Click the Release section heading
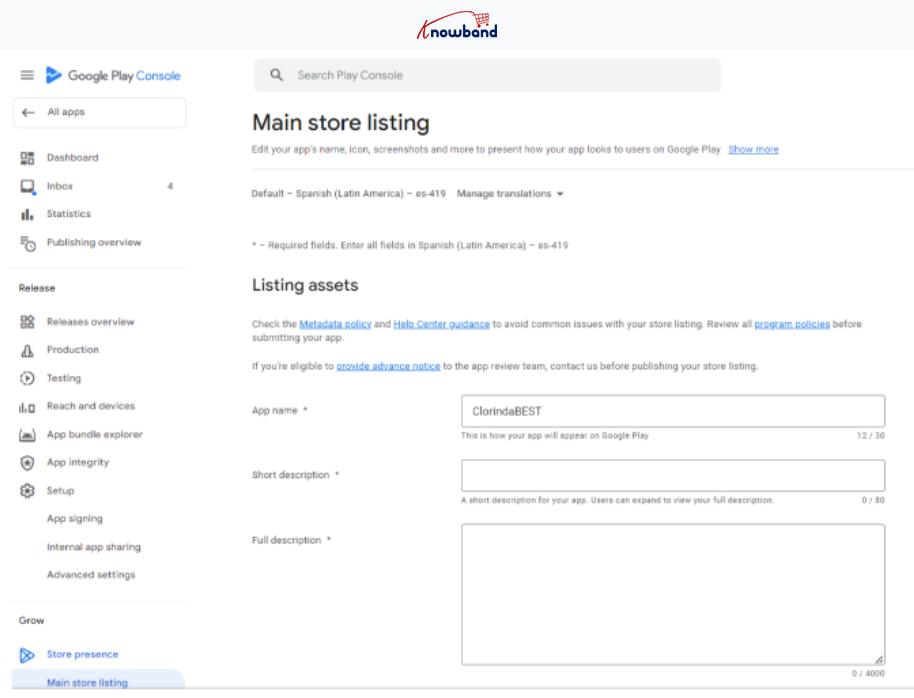 pyautogui.click(x=37, y=288)
